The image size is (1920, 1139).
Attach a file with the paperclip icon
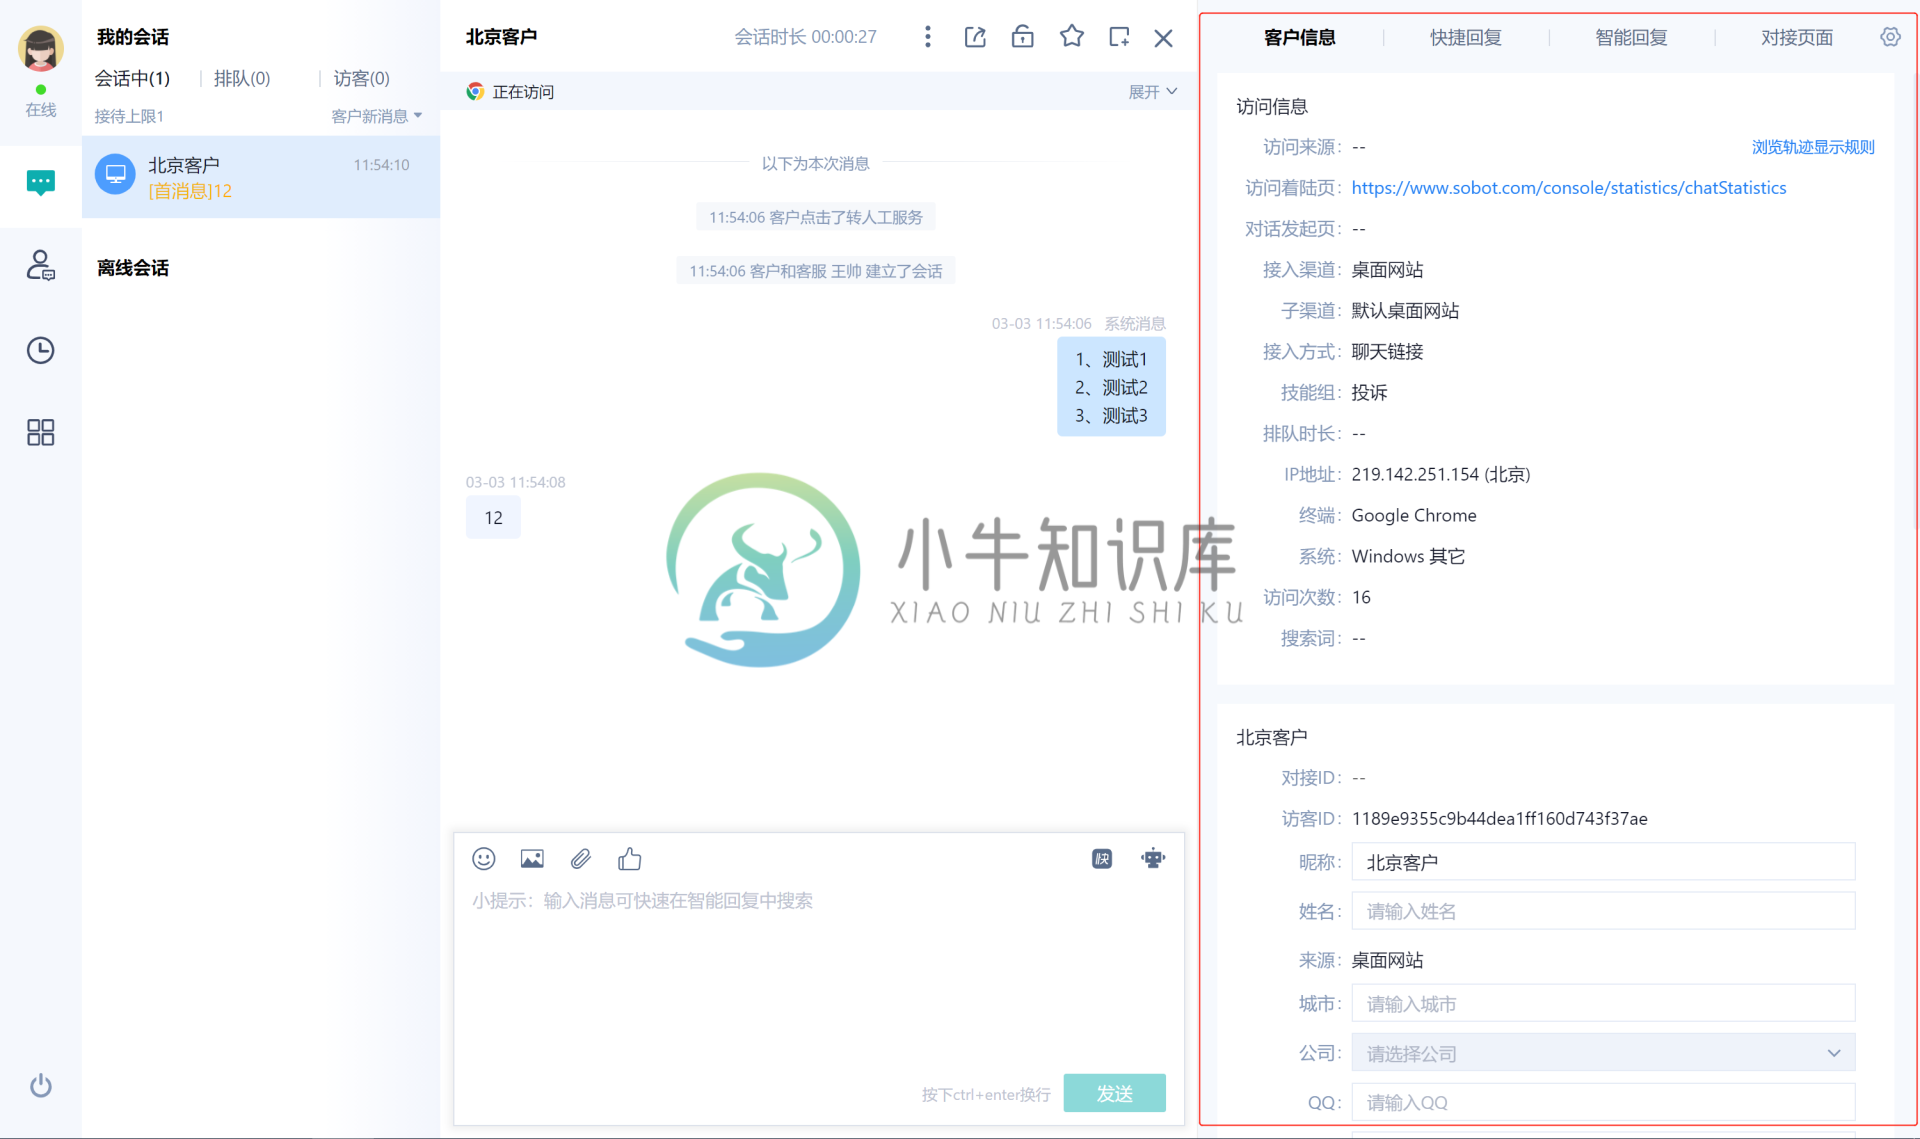(581, 858)
